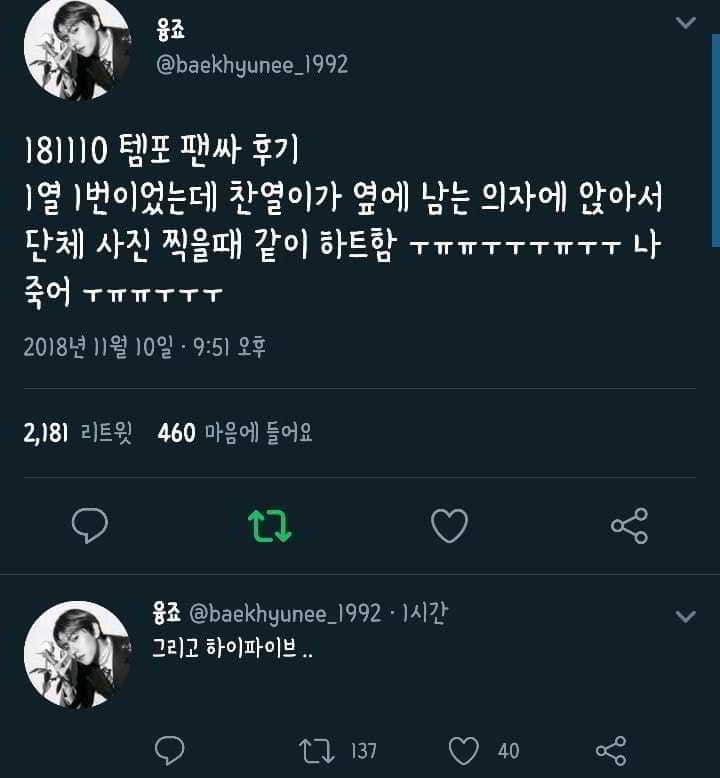View the 2,181 retweets list
Image resolution: width=720 pixels, height=778 pixels.
[x=78, y=433]
